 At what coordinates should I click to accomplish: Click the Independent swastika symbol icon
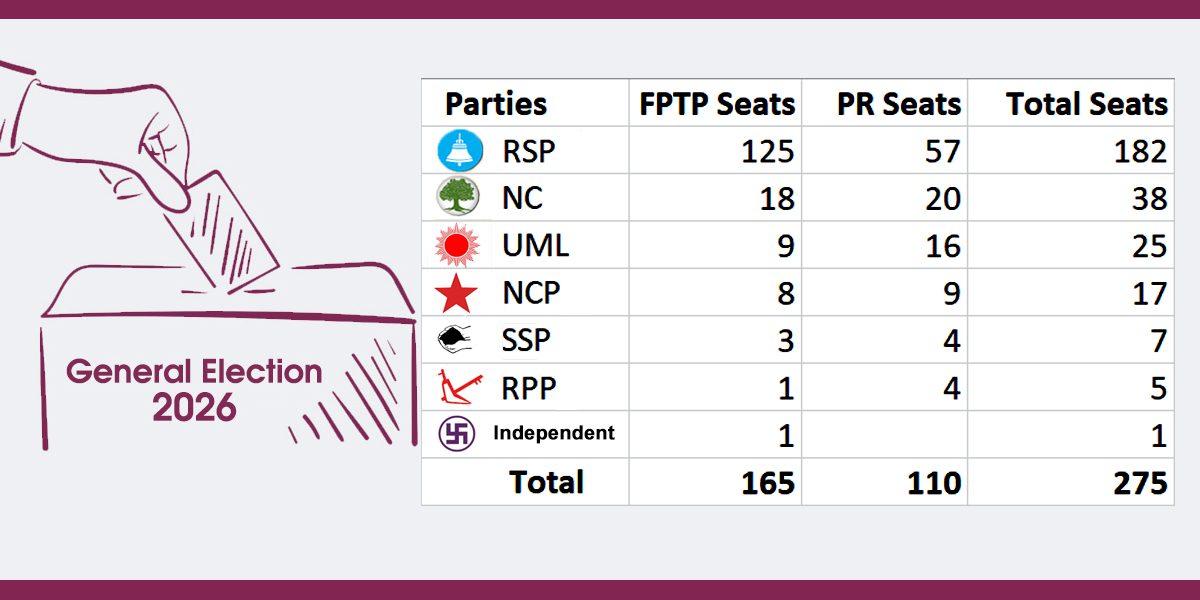[x=457, y=434]
